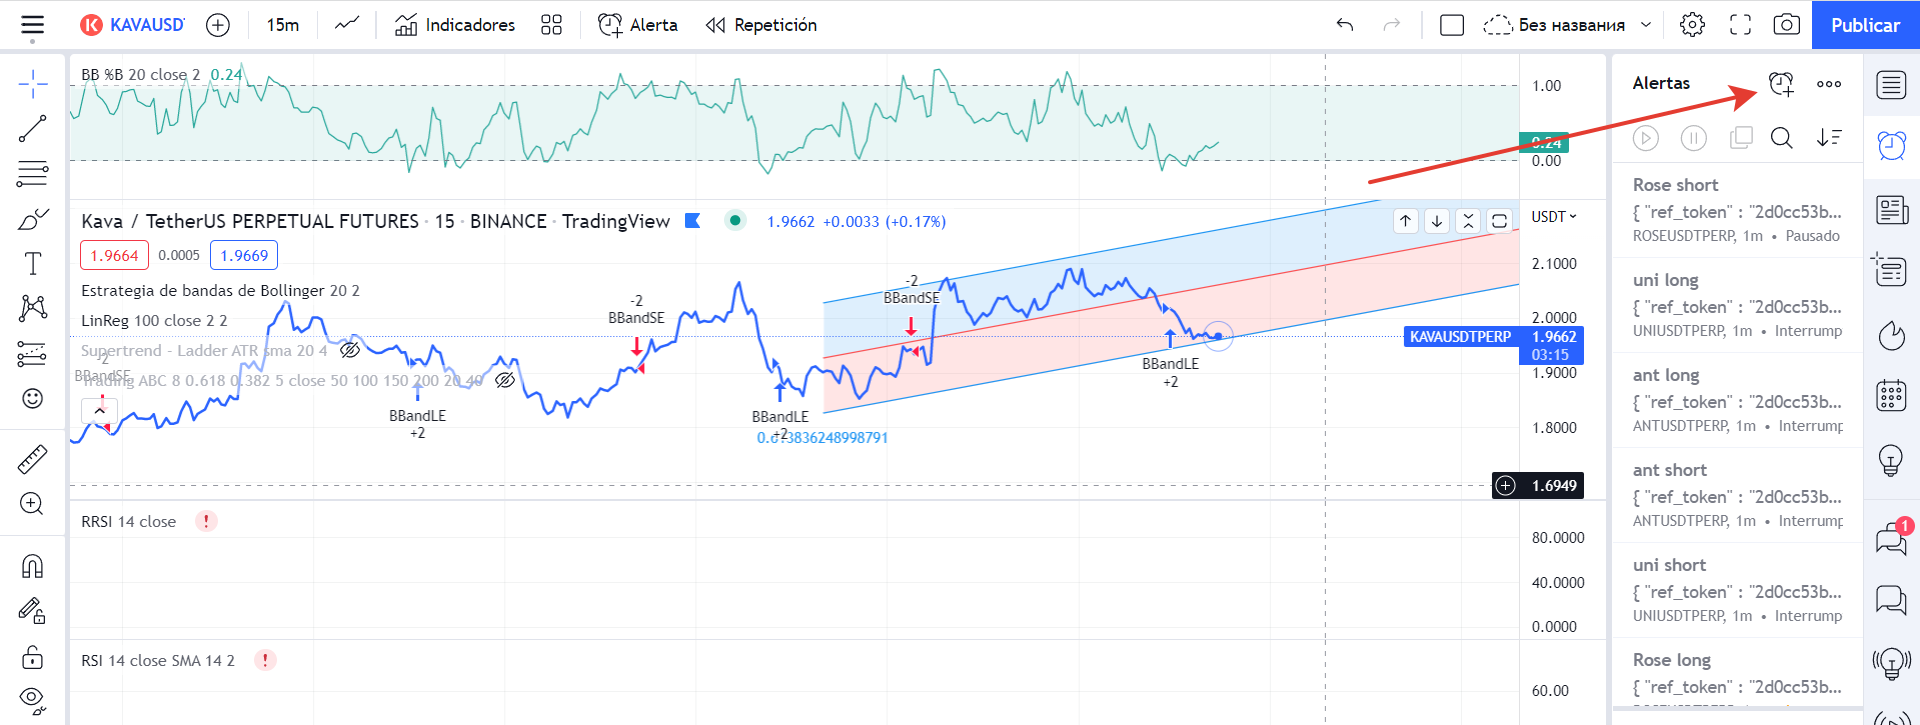
Task: Click the sell price 1.9664 button
Action: (x=114, y=255)
